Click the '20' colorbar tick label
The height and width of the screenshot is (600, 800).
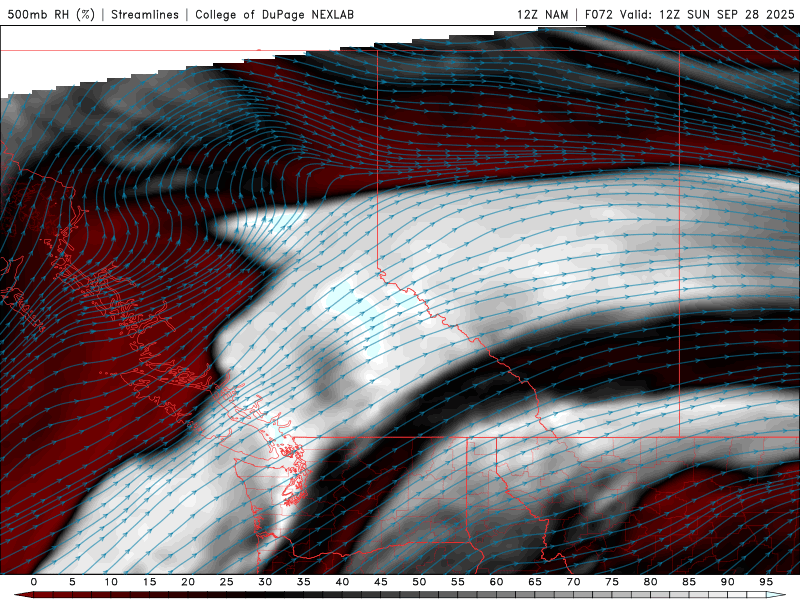click(x=188, y=582)
